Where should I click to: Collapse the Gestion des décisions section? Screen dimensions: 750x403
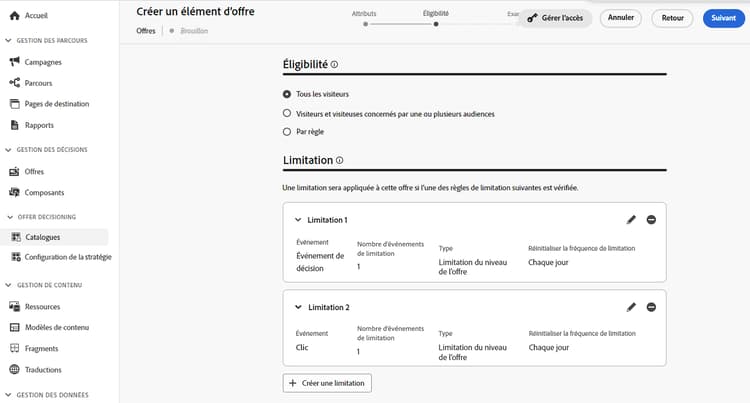(8, 150)
